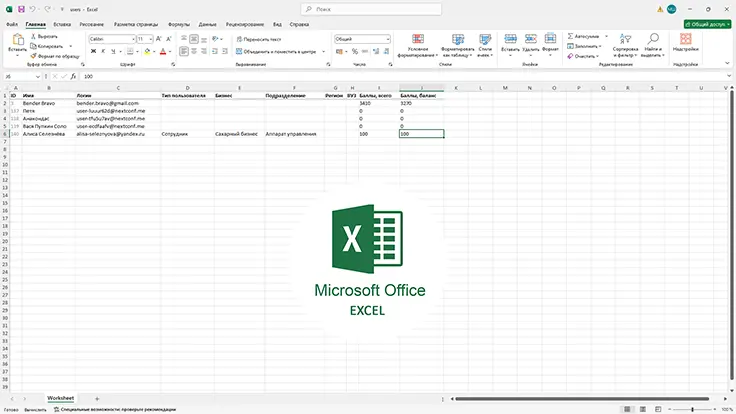Select the Worksheet sheet tab
The width and height of the screenshot is (736, 414).
click(61, 398)
